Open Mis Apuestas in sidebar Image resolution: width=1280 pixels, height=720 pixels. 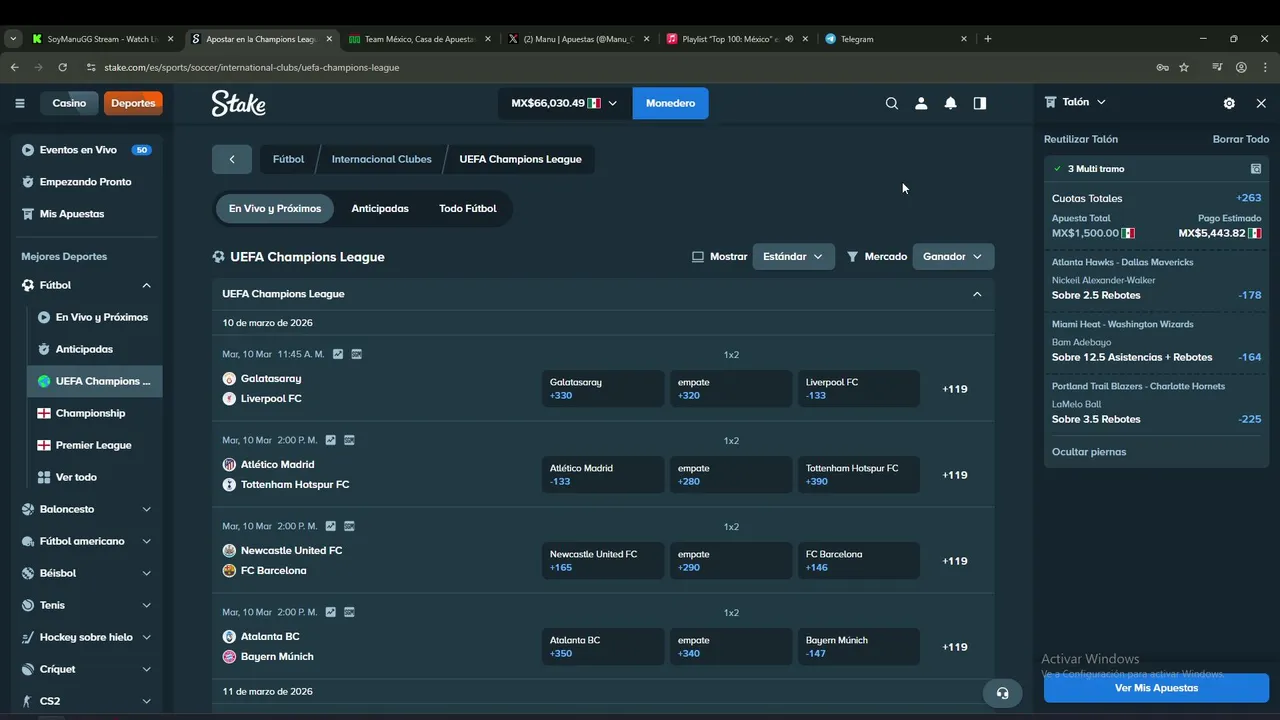tap(87, 214)
